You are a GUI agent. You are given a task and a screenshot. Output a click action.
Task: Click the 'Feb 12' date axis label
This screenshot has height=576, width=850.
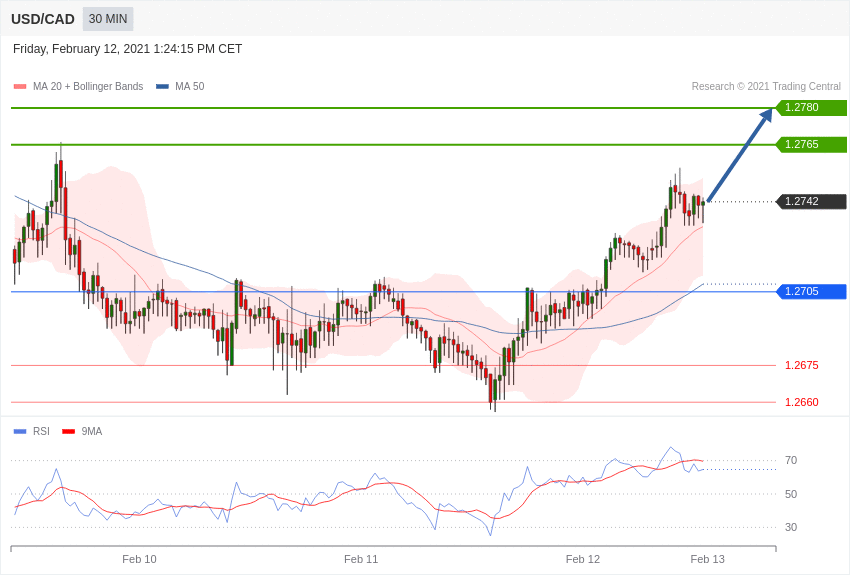point(583,559)
